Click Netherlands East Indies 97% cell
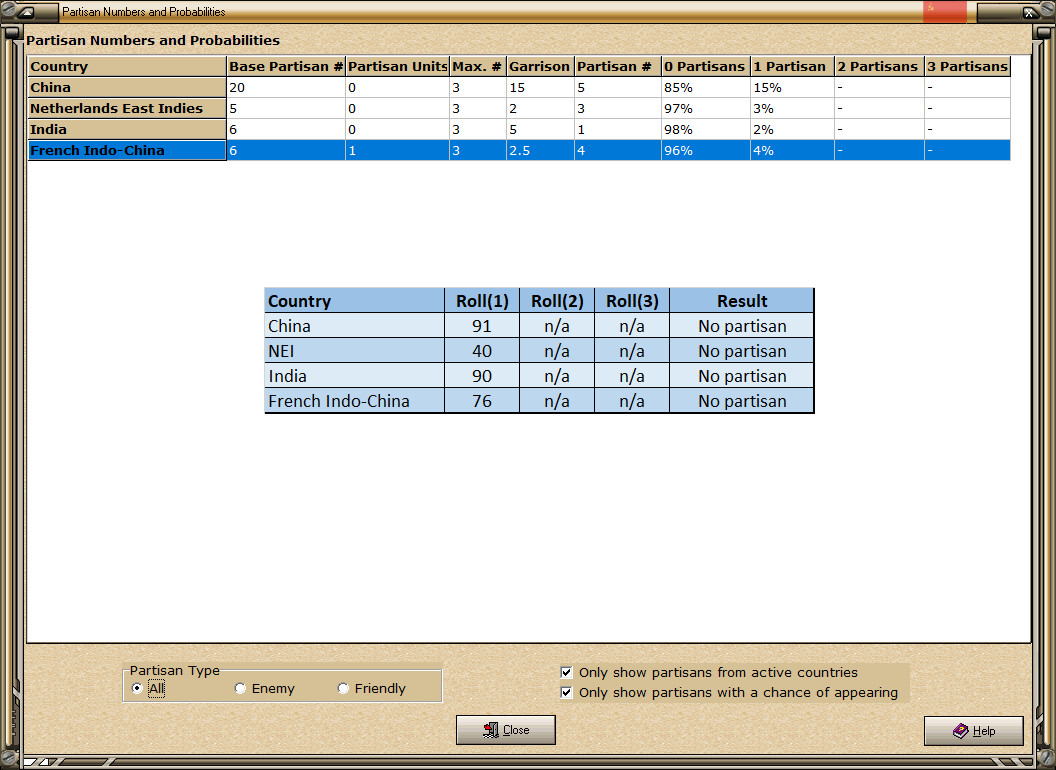This screenshot has height=770, width=1056. pos(706,108)
